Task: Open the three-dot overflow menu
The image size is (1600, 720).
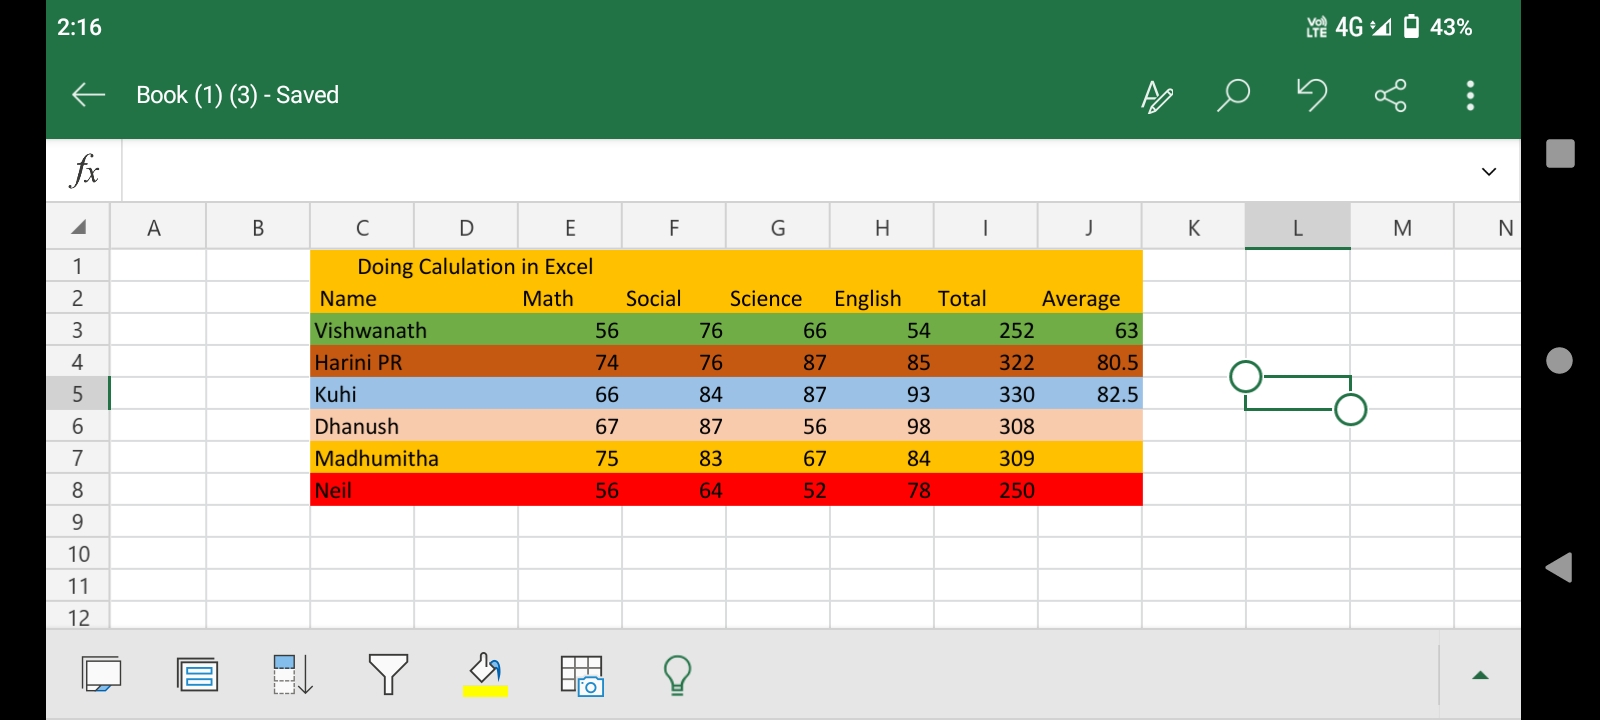Action: pos(1469,96)
